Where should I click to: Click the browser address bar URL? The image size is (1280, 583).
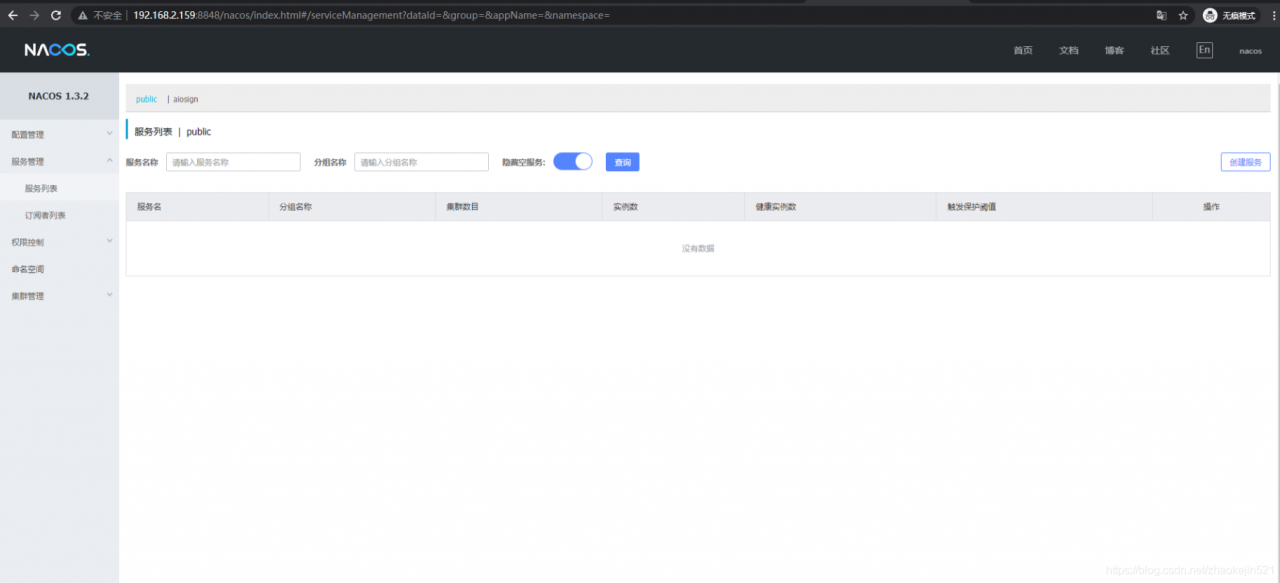(x=371, y=15)
